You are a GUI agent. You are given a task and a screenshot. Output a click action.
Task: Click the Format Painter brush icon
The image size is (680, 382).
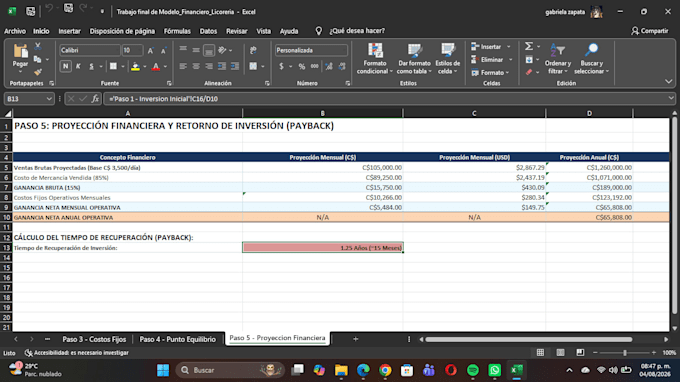tap(38, 71)
